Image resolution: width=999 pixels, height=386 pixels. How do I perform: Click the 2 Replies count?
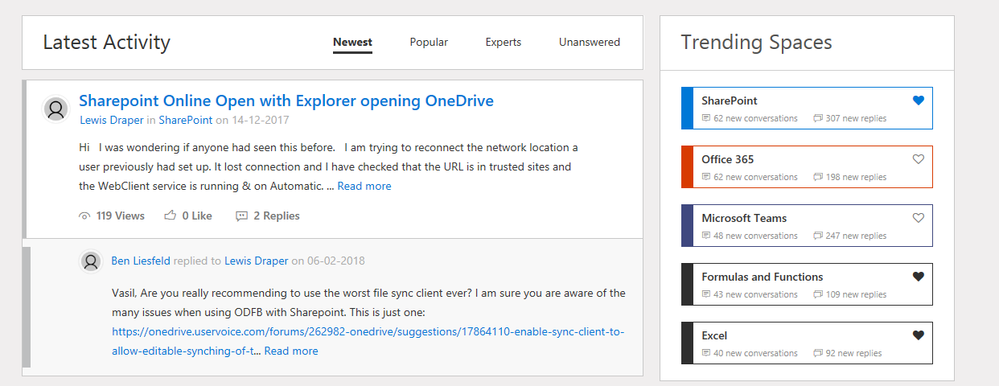[277, 216]
